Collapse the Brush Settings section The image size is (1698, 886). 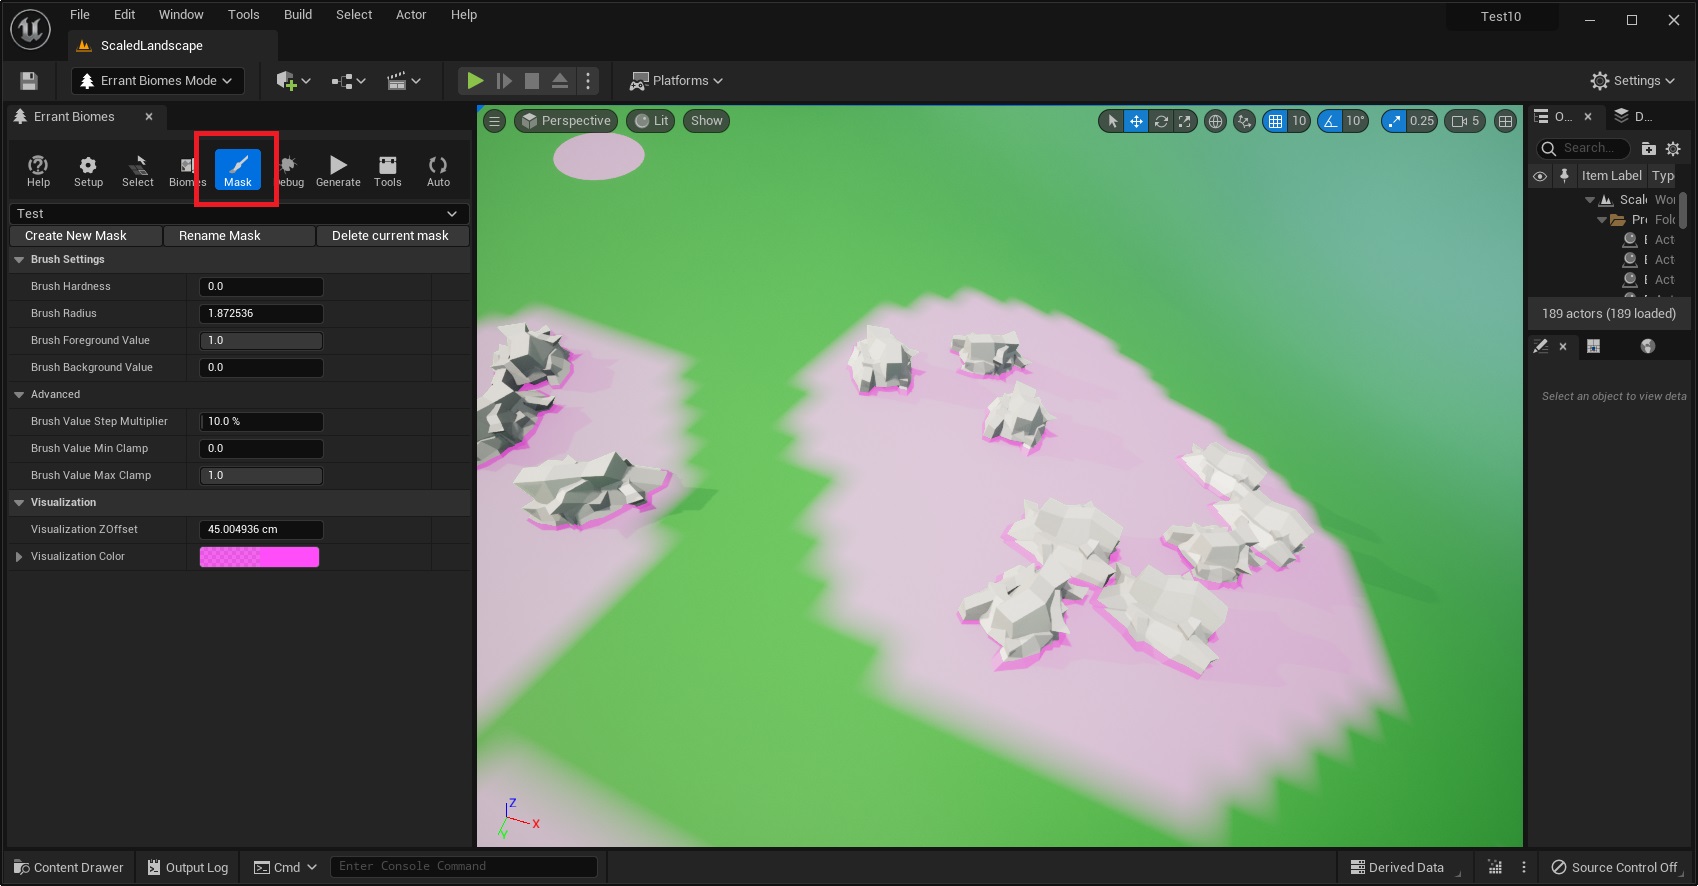click(x=19, y=260)
